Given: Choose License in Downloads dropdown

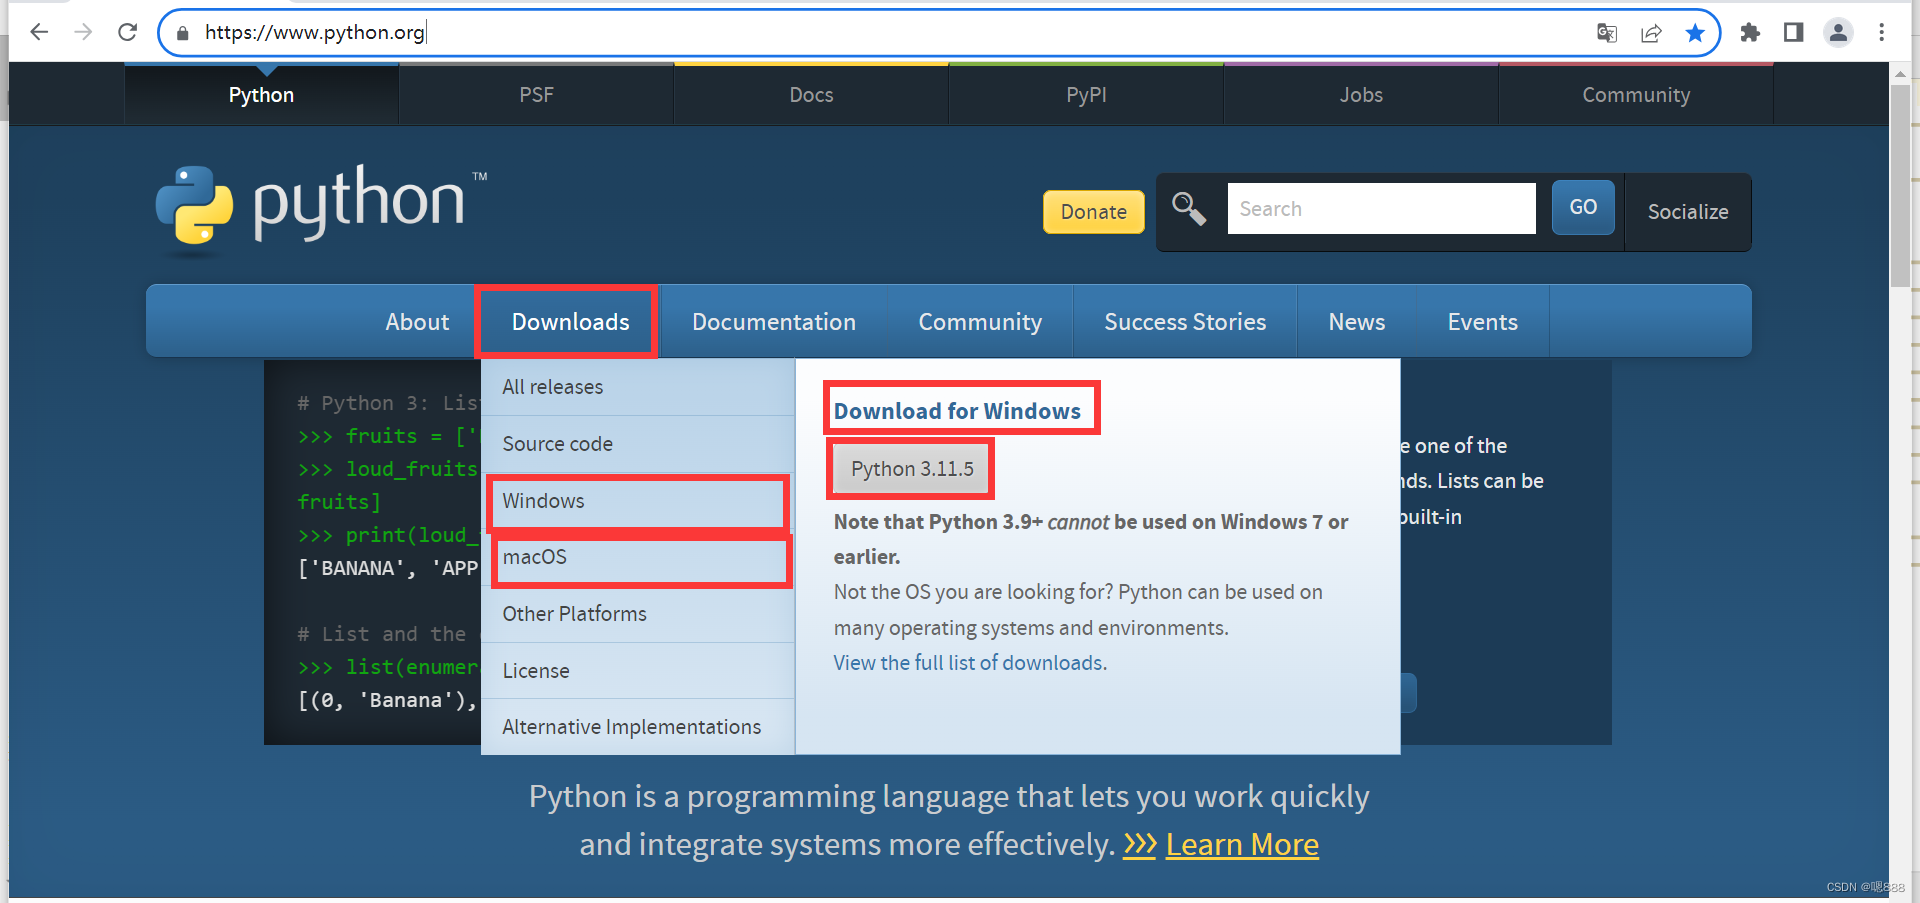Looking at the screenshot, I should (638, 671).
